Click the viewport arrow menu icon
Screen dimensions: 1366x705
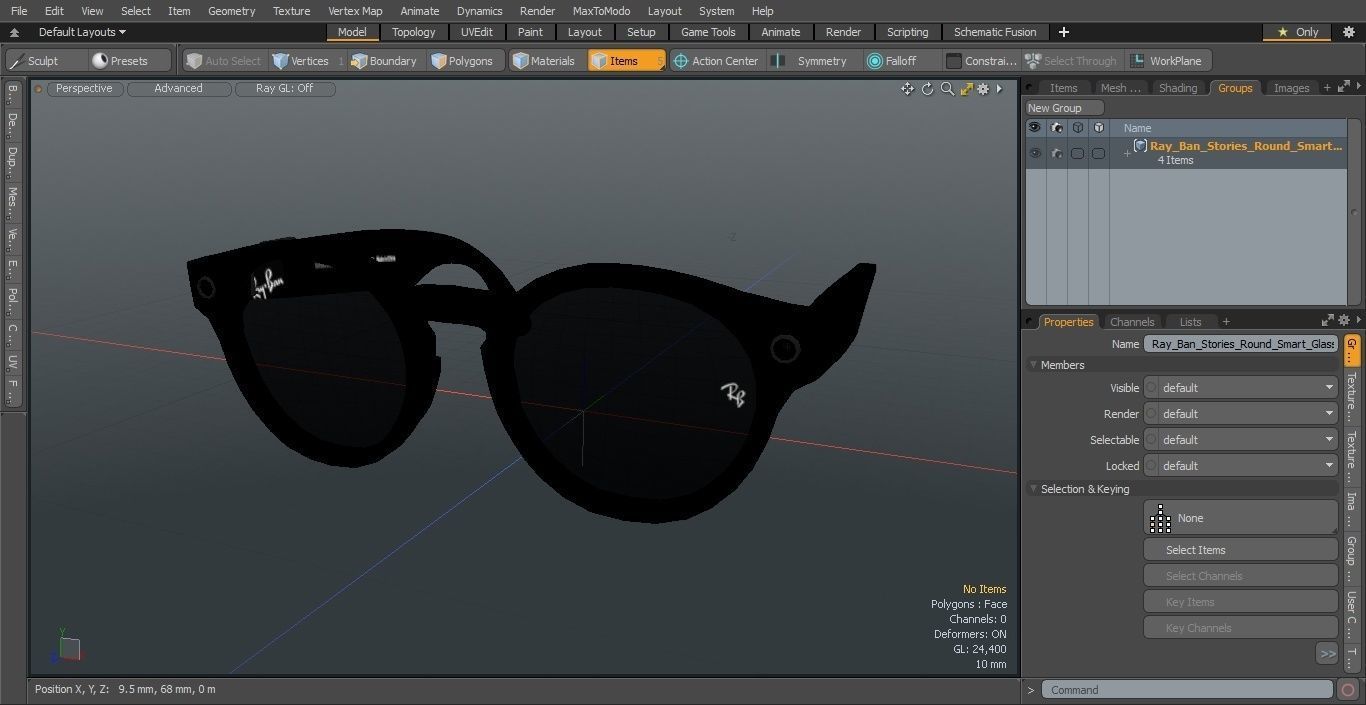pyautogui.click(x=999, y=89)
